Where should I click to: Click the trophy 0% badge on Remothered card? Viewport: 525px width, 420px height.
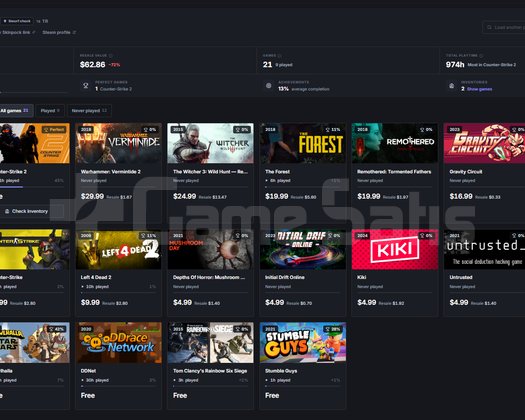click(426, 130)
